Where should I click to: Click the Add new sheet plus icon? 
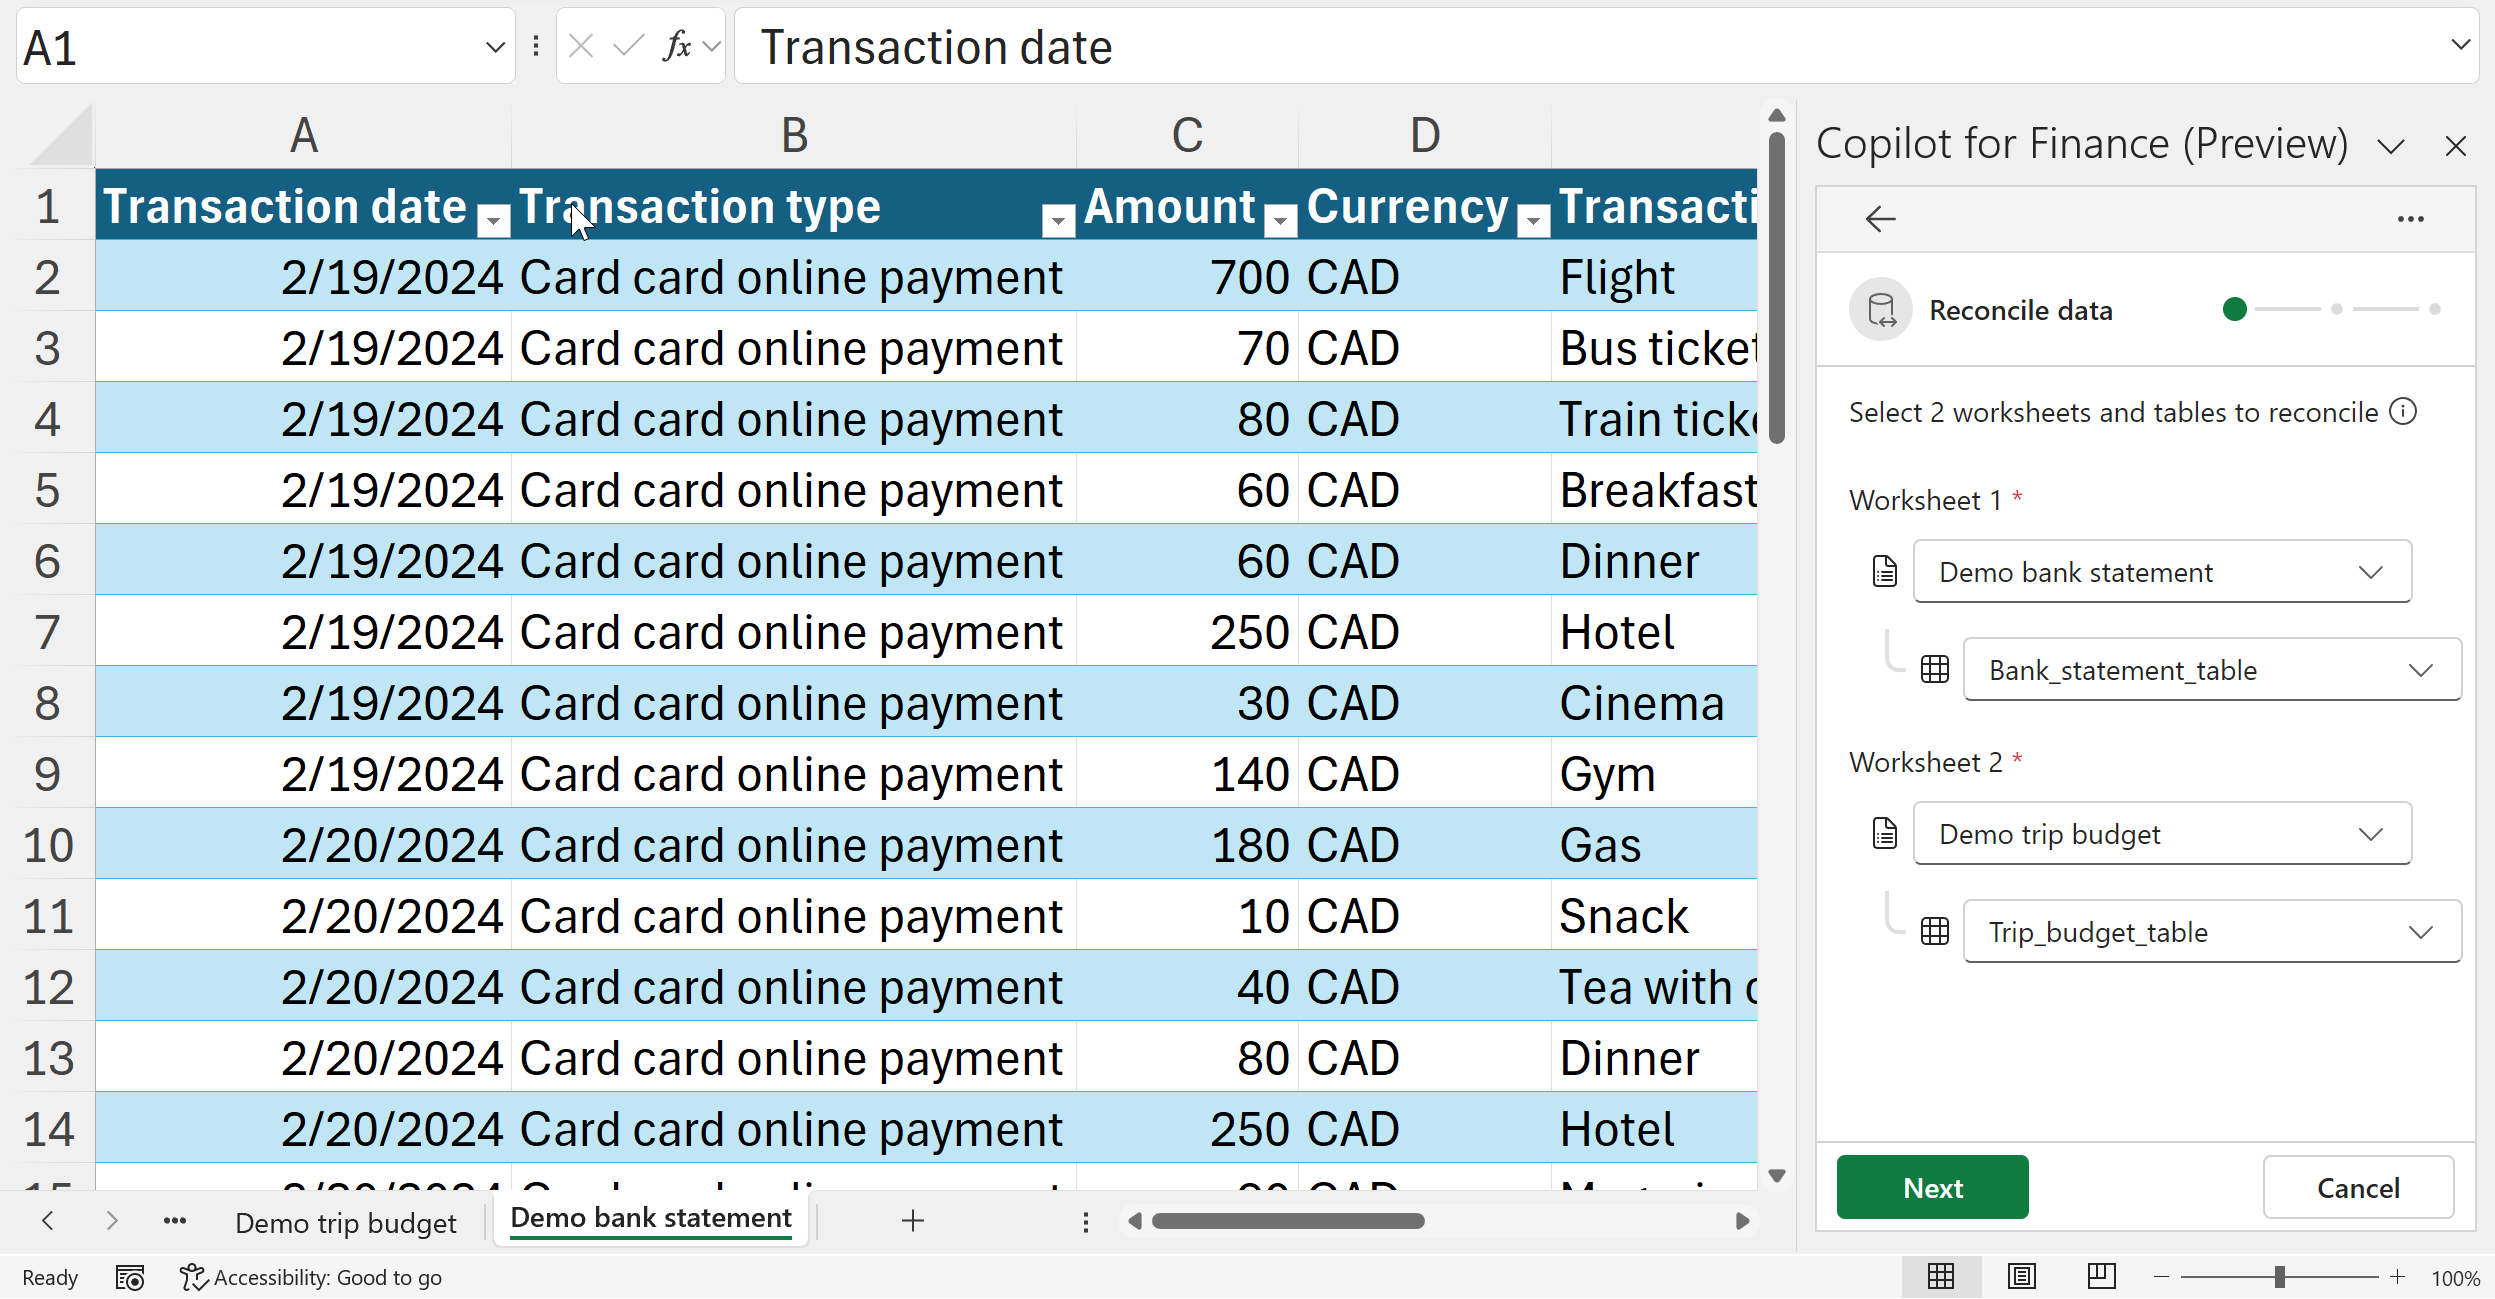point(912,1220)
